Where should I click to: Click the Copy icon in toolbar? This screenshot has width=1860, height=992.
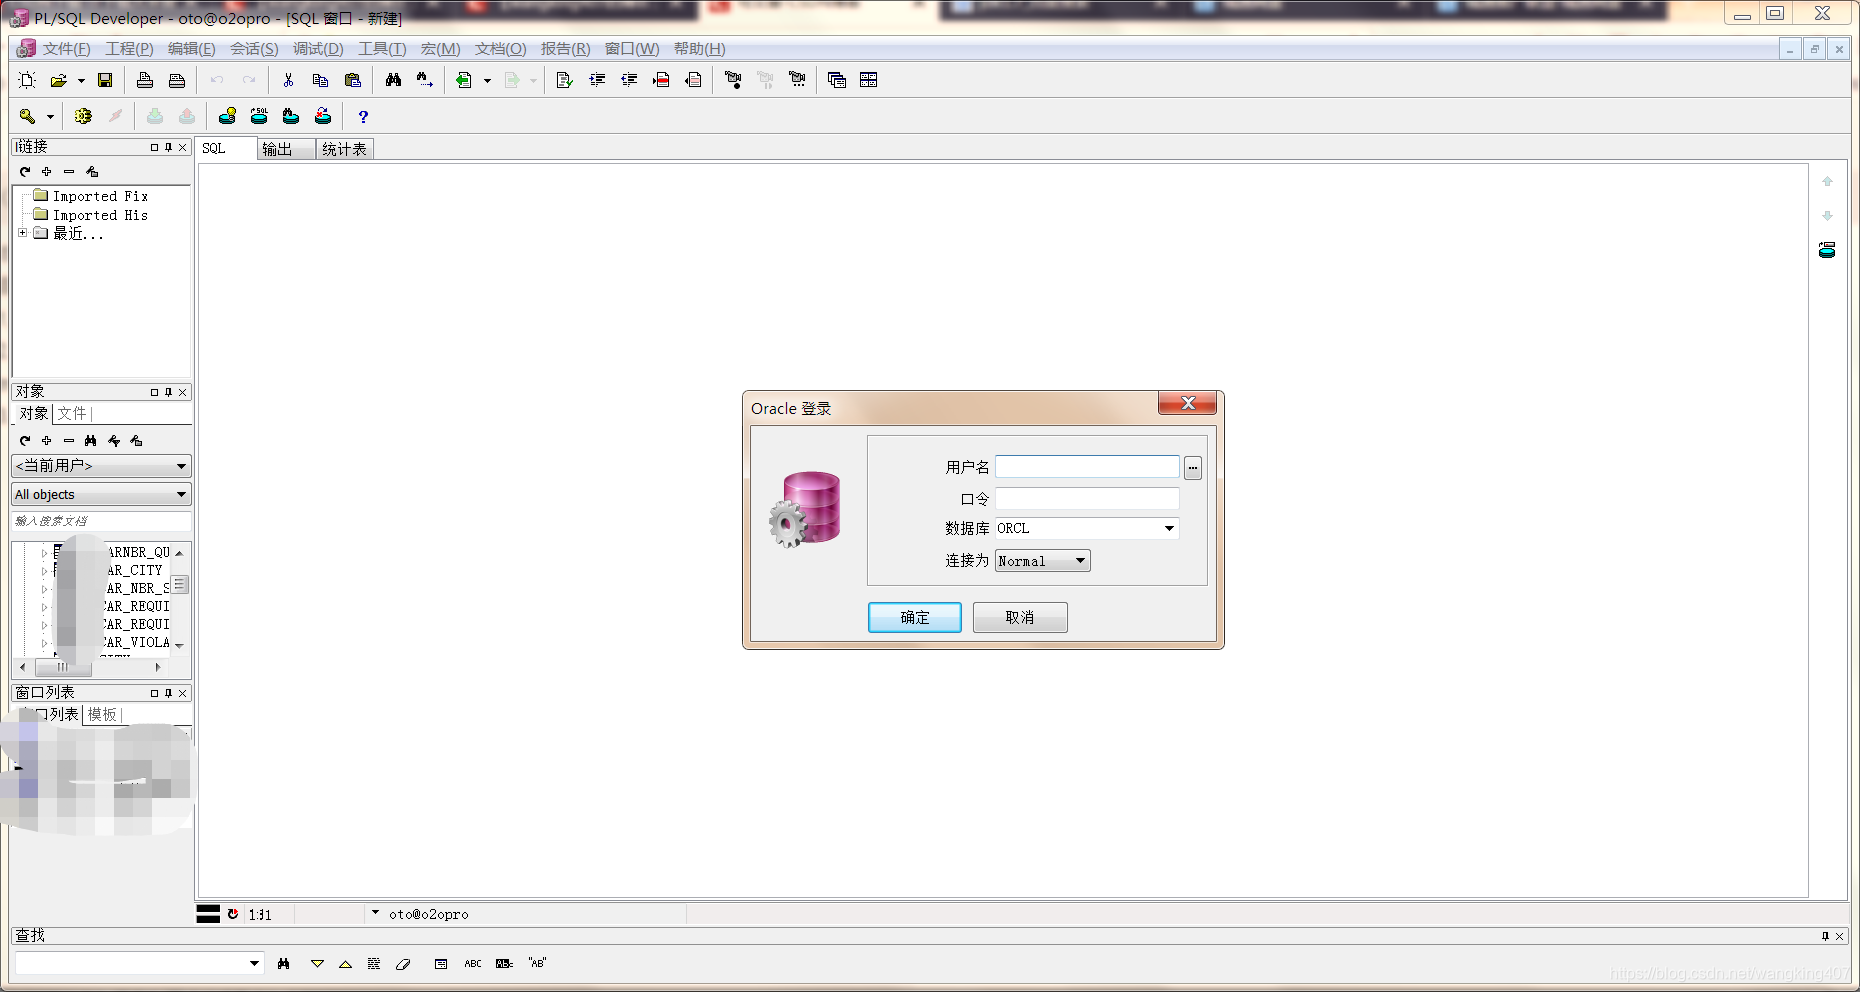[x=320, y=80]
